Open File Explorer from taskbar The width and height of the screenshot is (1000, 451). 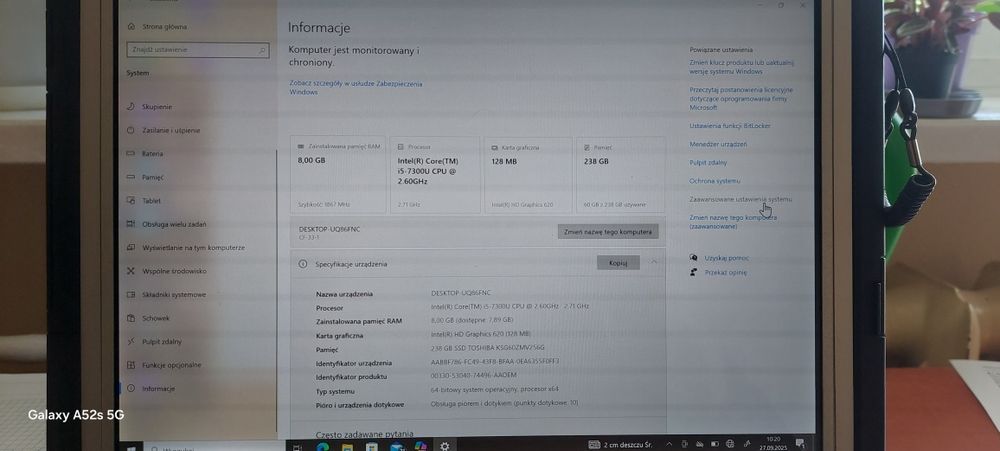(x=346, y=447)
